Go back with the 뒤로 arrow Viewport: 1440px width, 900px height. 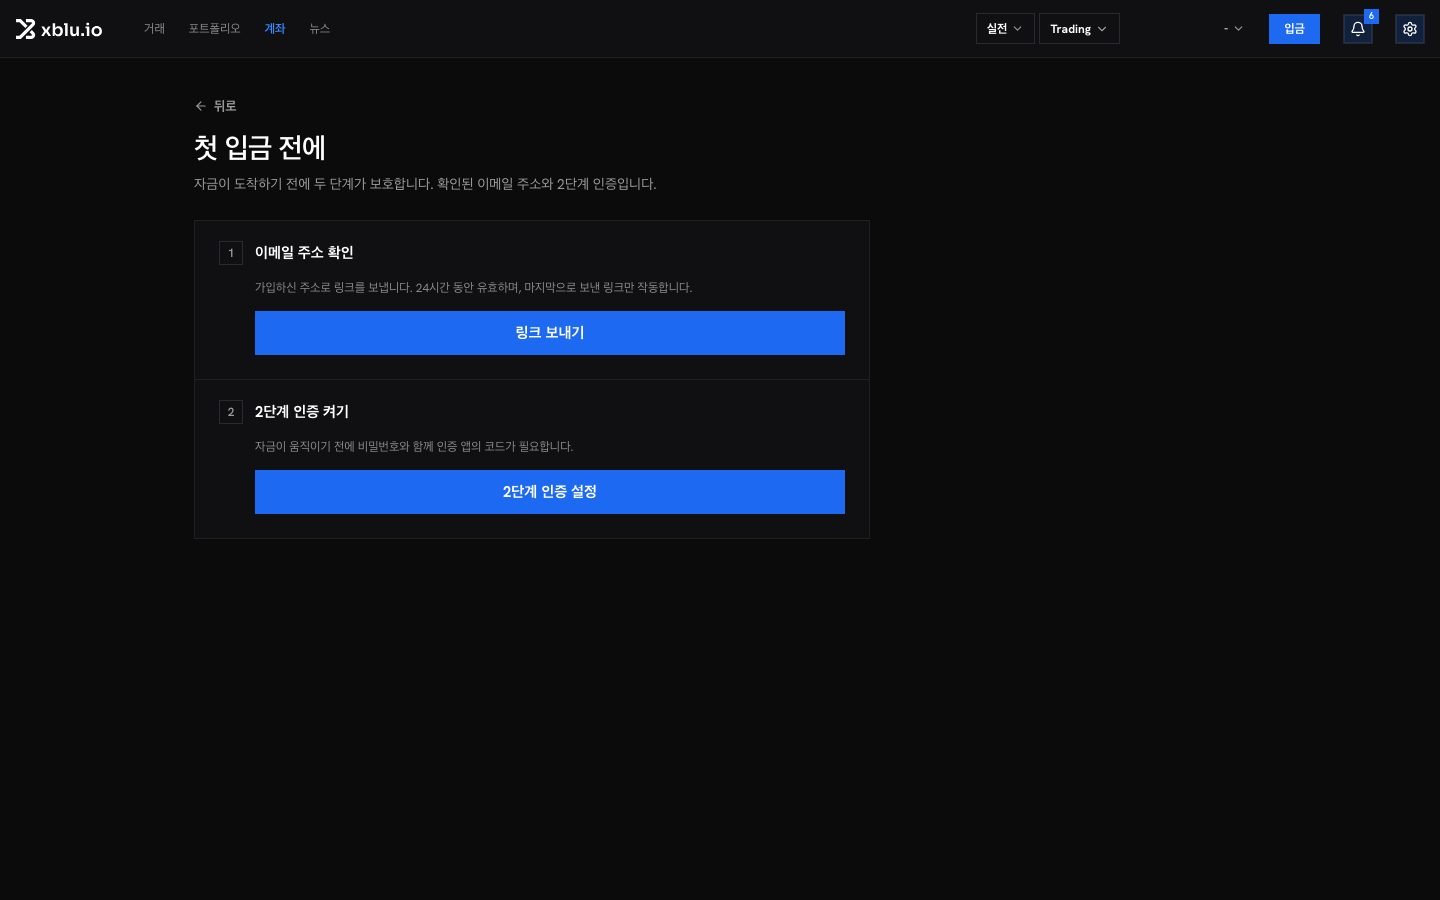[x=215, y=106]
